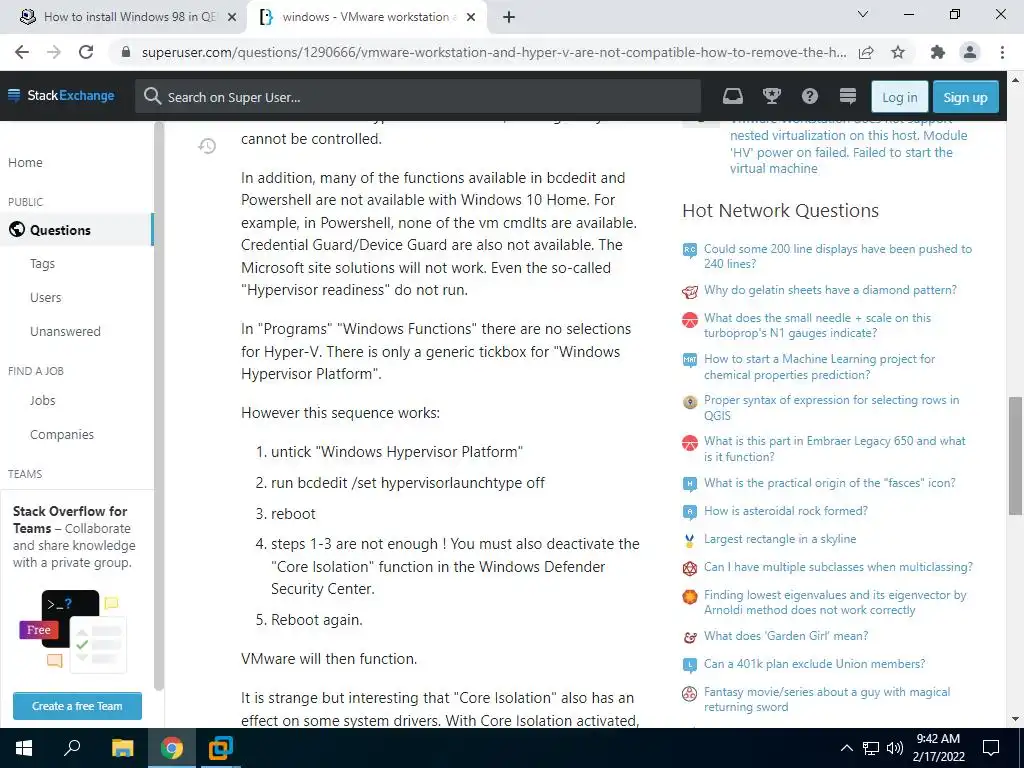Open the tab search dropdown arrow
This screenshot has width=1024, height=768.
pos(862,14)
